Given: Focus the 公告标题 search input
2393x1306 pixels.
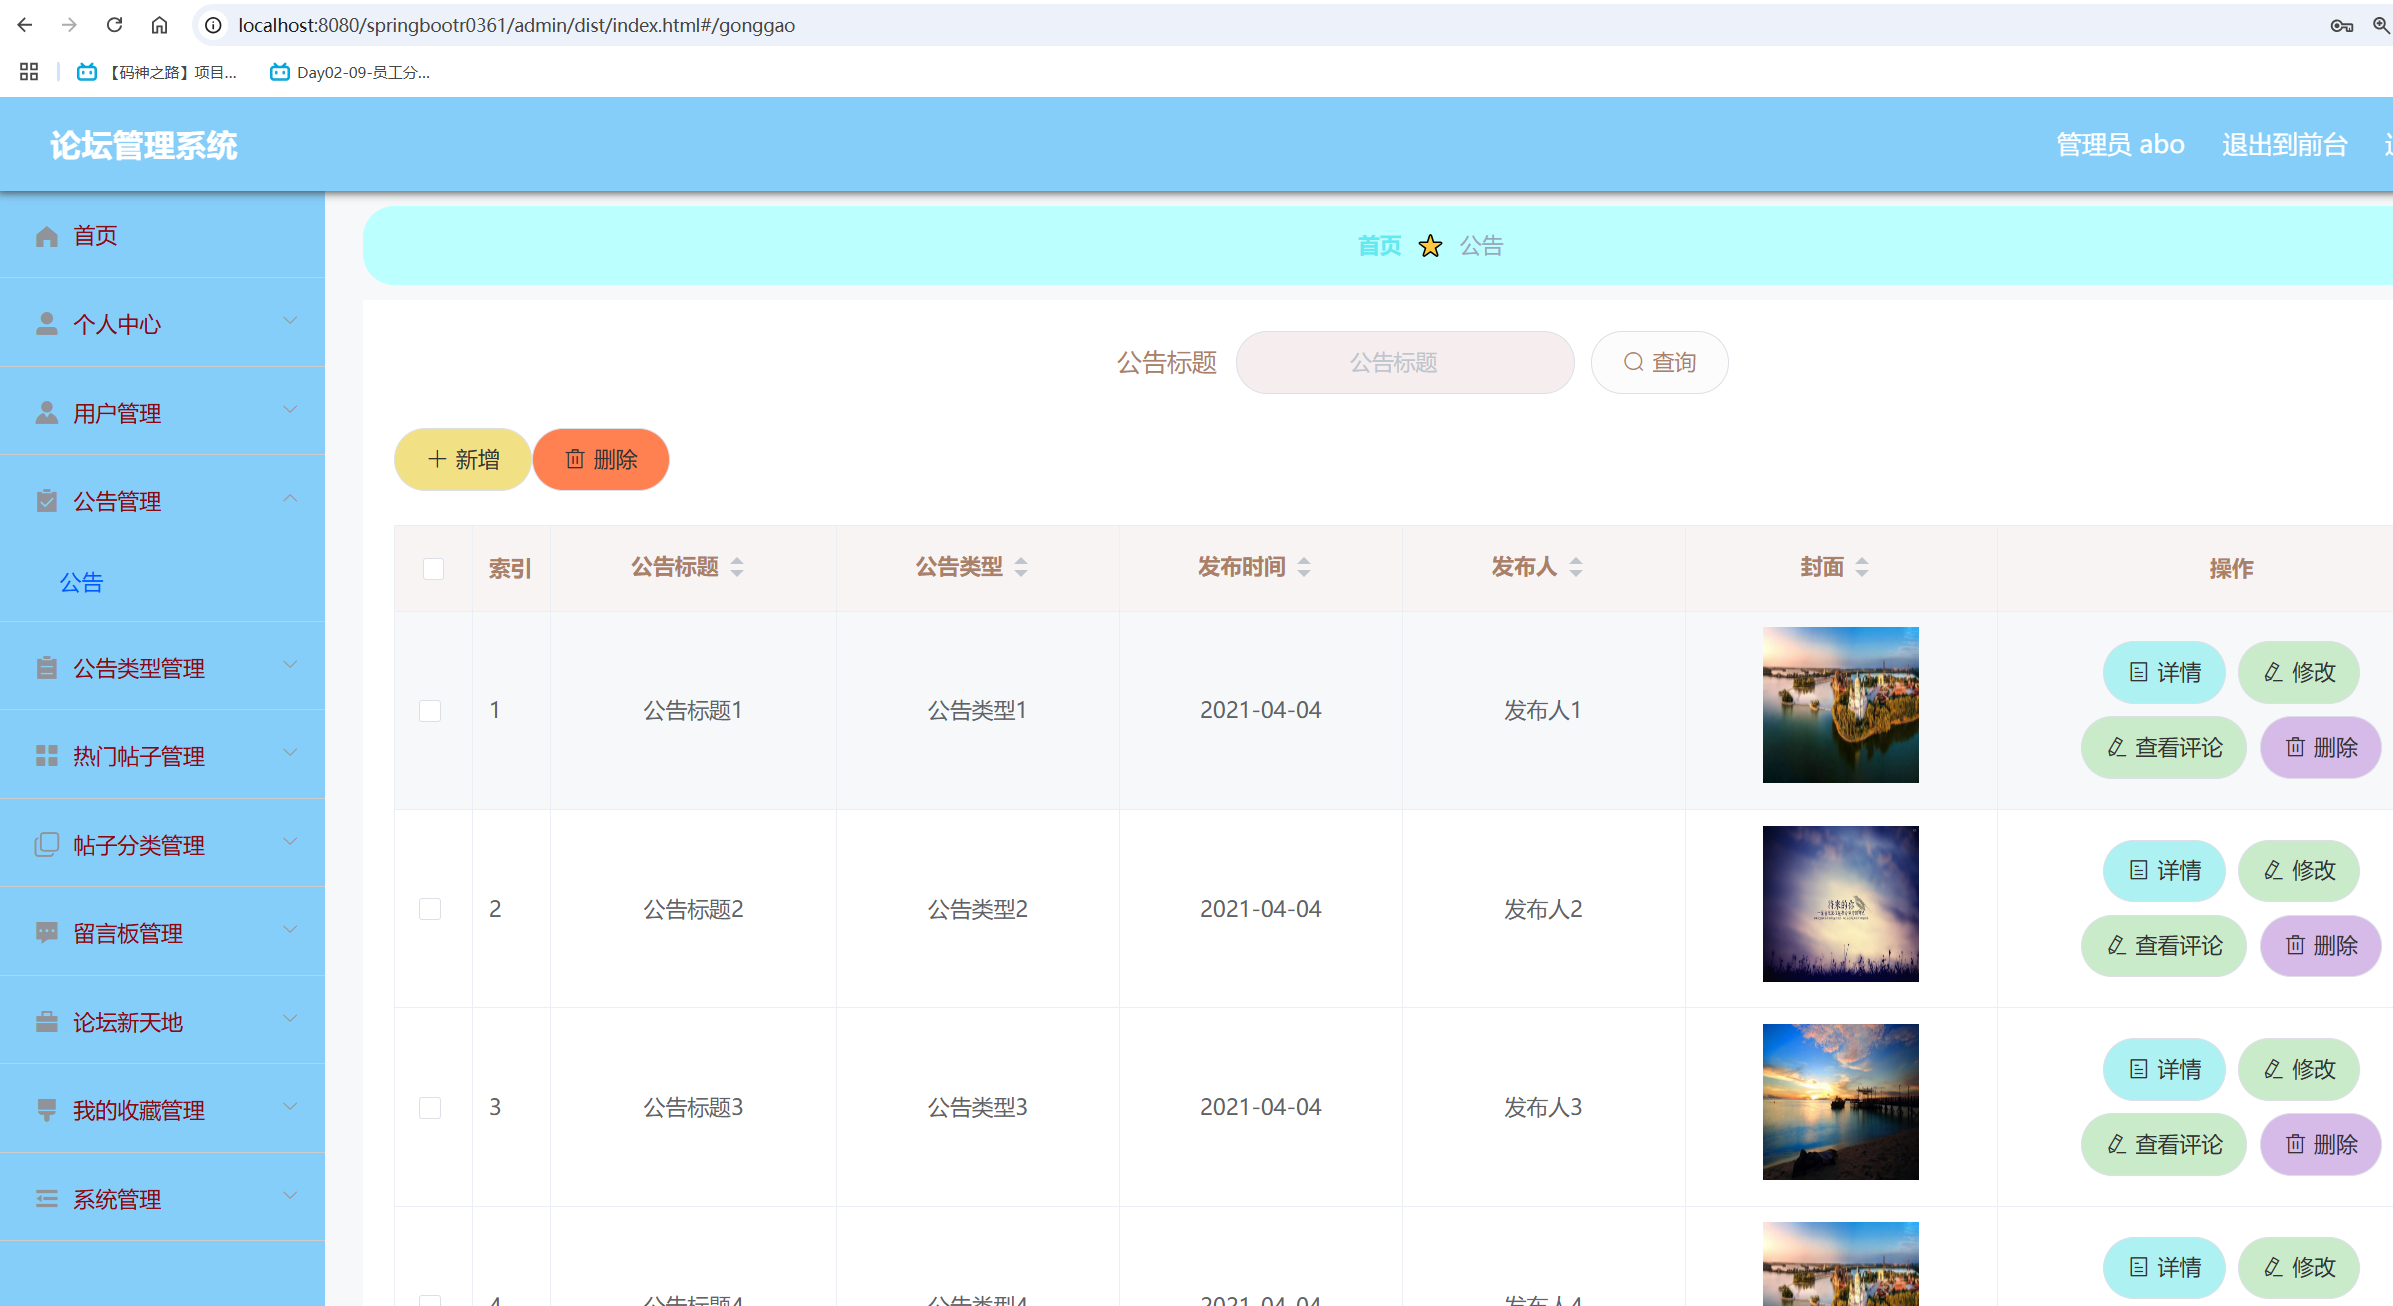Looking at the screenshot, I should tap(1405, 362).
